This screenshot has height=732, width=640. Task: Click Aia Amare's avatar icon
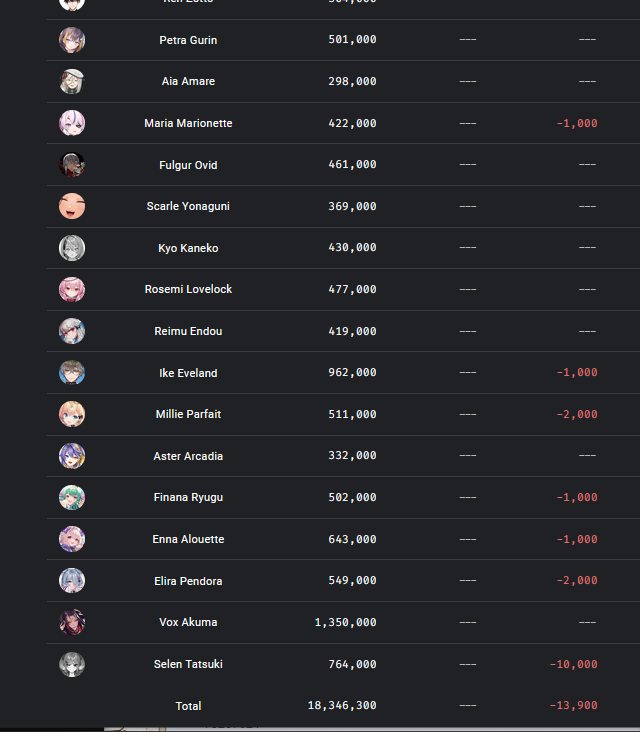(x=72, y=81)
